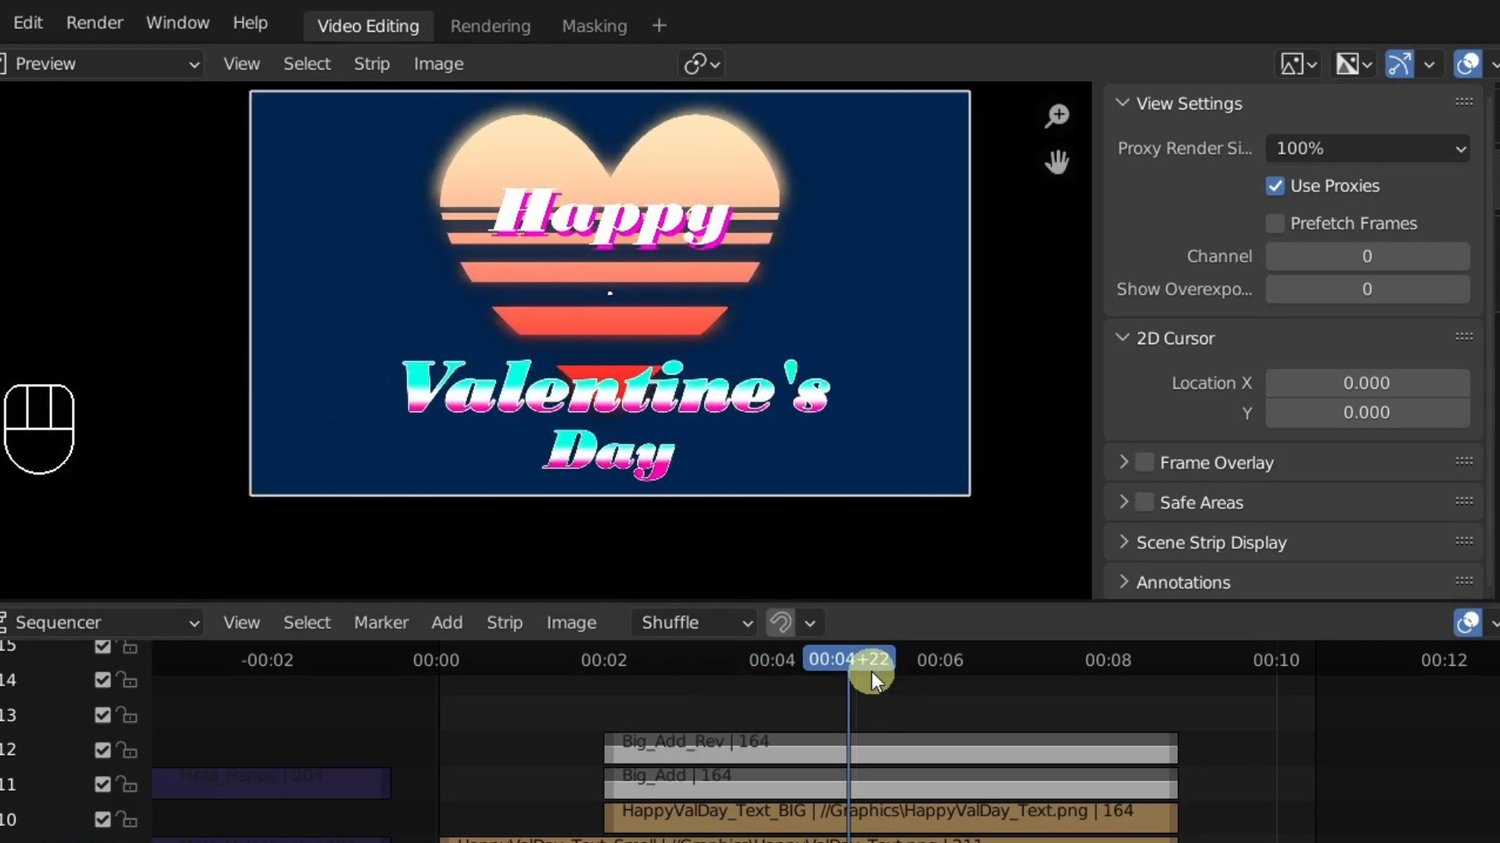Open the preview Image menu
This screenshot has height=843, width=1500.
click(x=439, y=64)
